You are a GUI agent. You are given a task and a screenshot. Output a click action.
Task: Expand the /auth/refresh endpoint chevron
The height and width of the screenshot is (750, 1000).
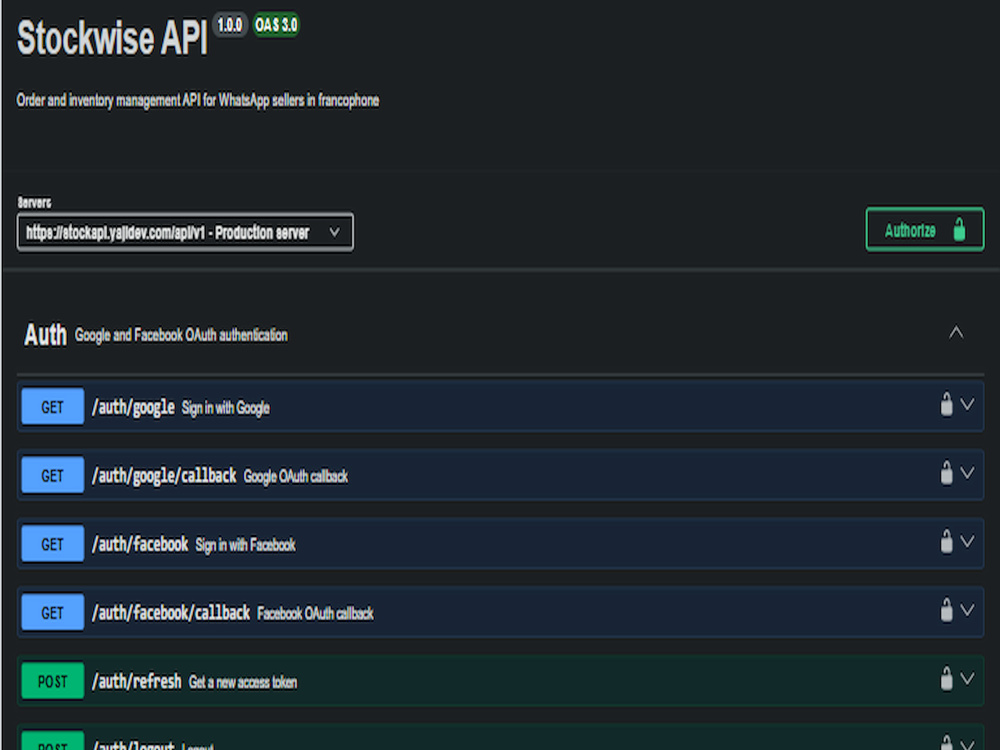(x=967, y=679)
